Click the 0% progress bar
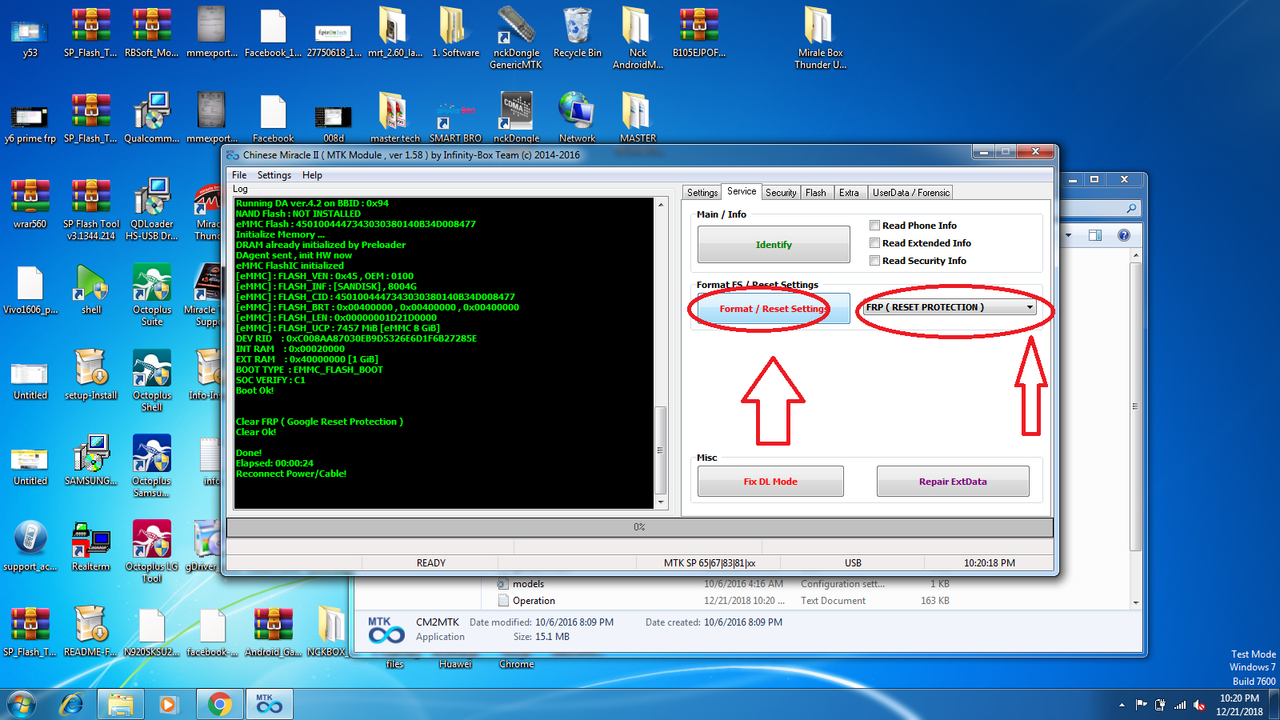The image size is (1280, 720). 640,527
